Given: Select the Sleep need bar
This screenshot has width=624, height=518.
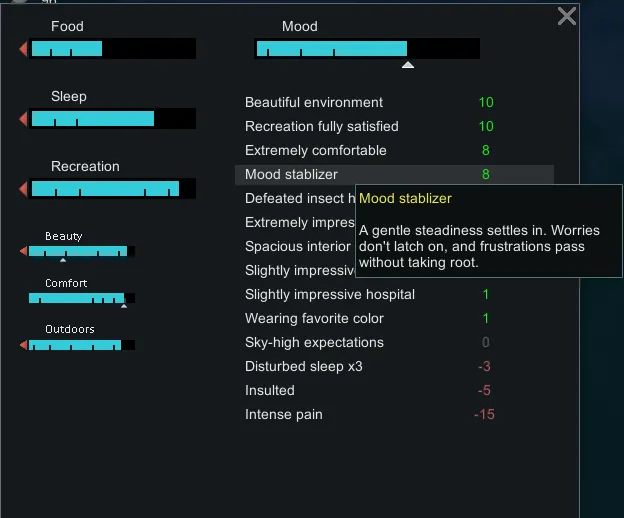Looking at the screenshot, I should [x=112, y=119].
